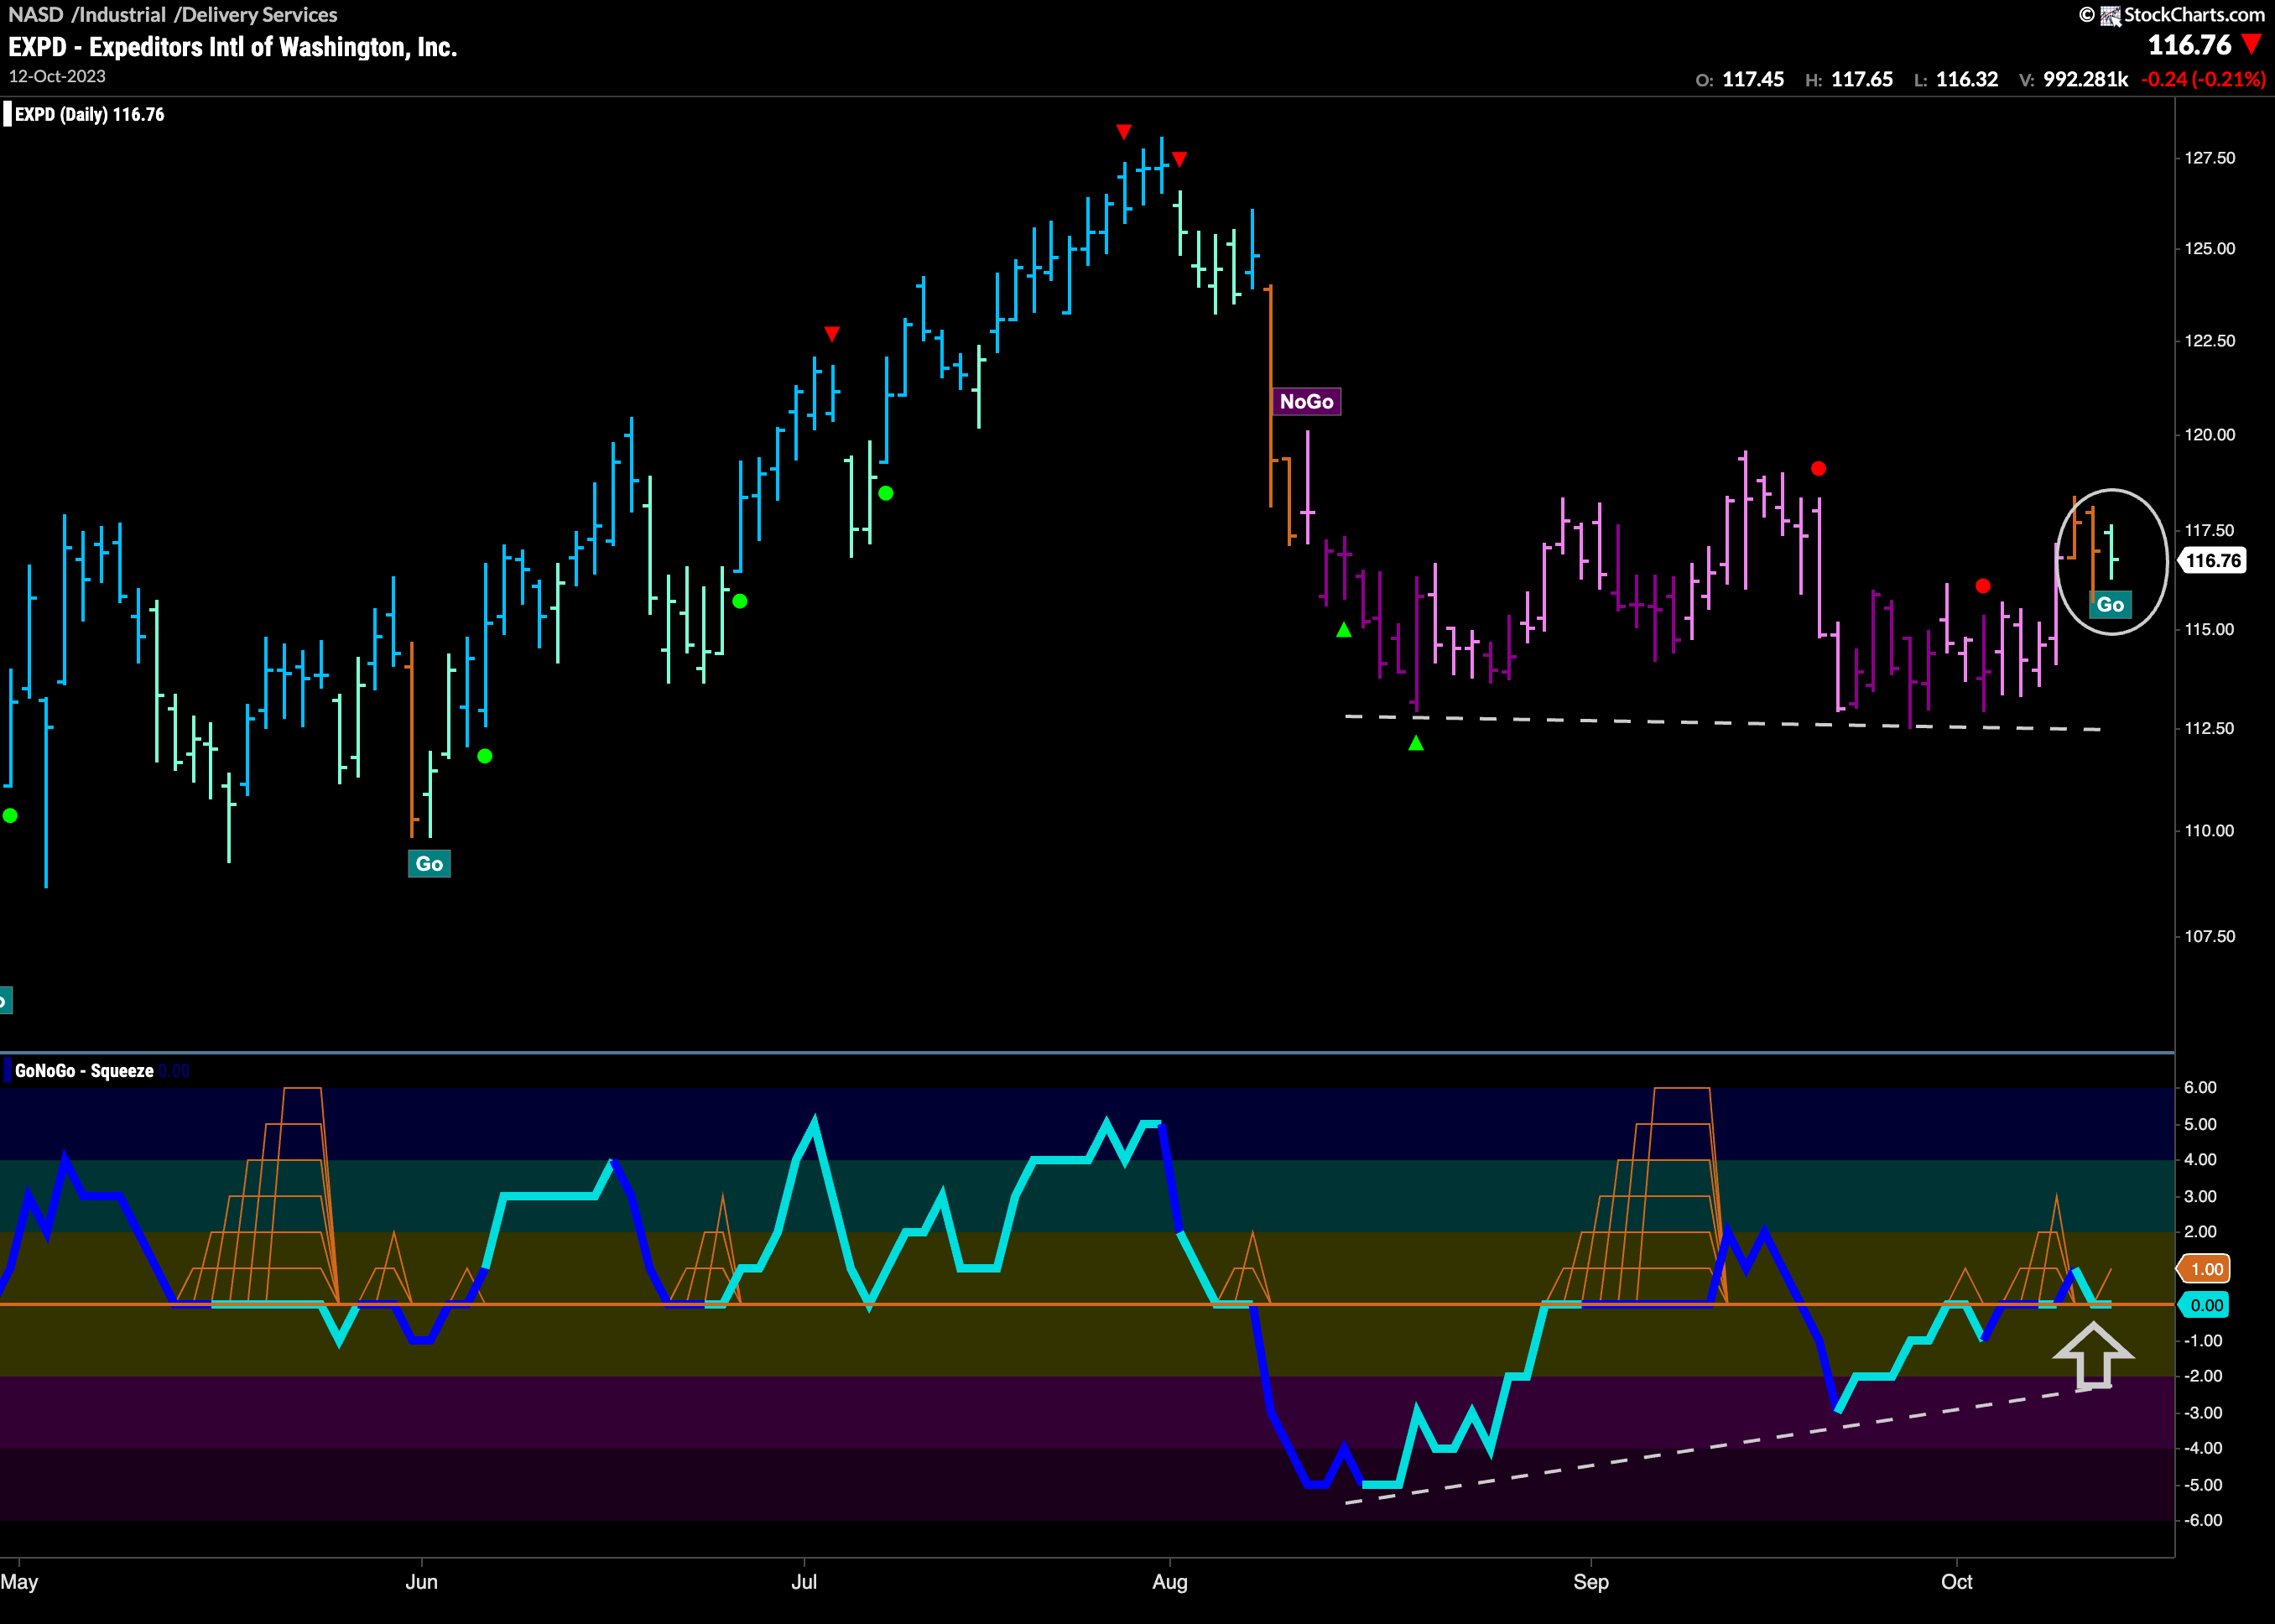The image size is (2275, 1624).
Task: Click the red dot in early October
Action: [x=1983, y=586]
